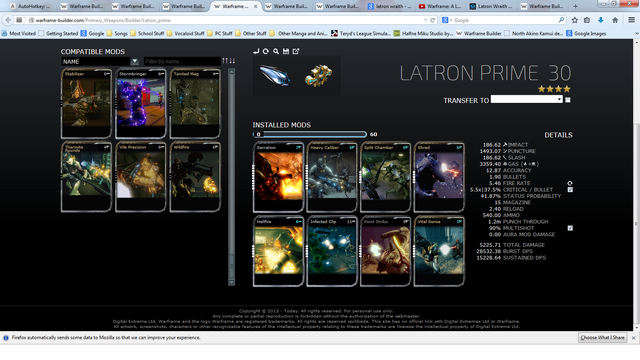Viewport: 640px width, 360px height.
Task: Select the installed Serration mod card
Action: 278,177
